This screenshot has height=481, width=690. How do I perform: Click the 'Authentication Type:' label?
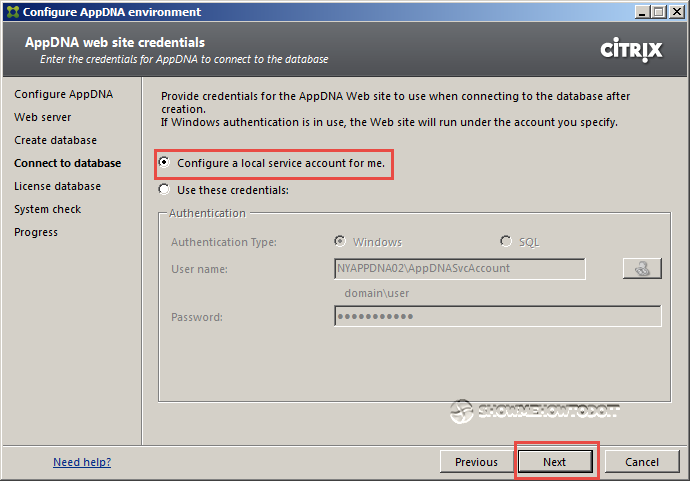[224, 242]
